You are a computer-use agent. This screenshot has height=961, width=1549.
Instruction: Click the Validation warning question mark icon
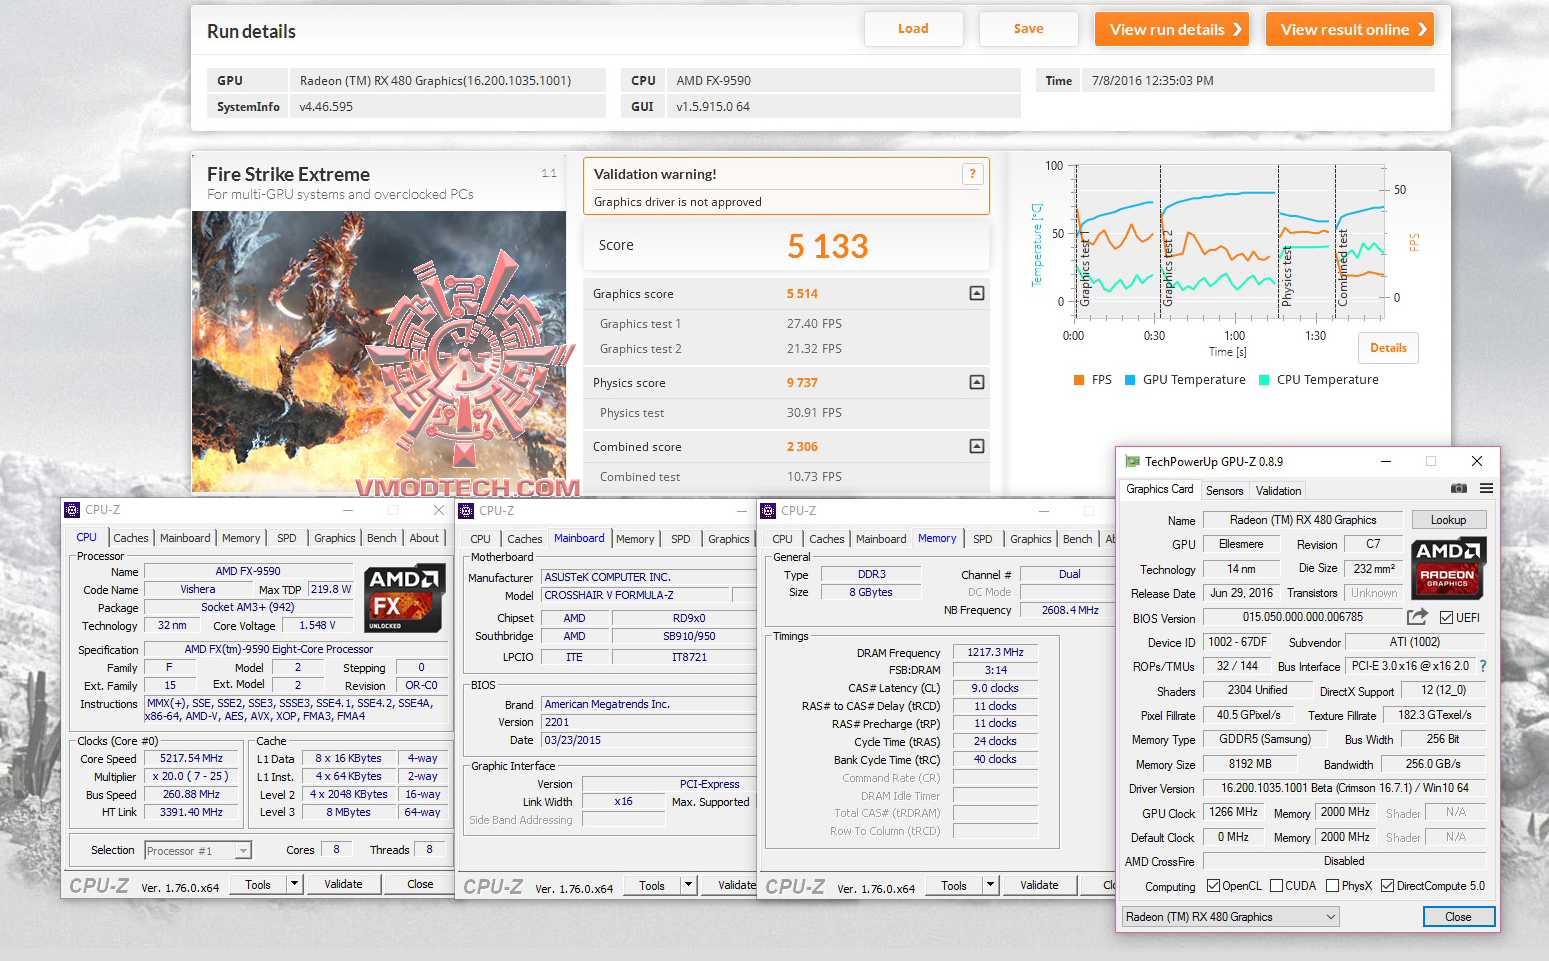971,174
